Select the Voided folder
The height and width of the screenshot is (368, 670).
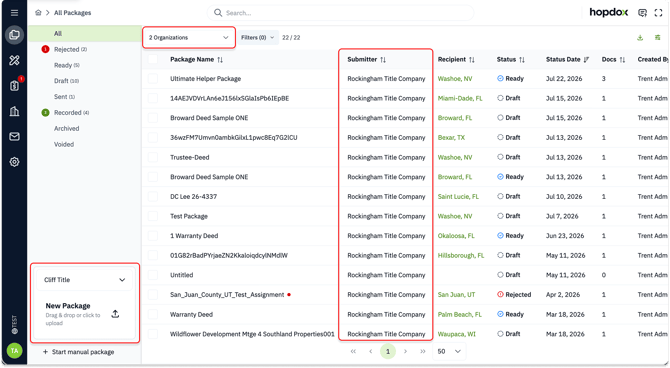64,144
